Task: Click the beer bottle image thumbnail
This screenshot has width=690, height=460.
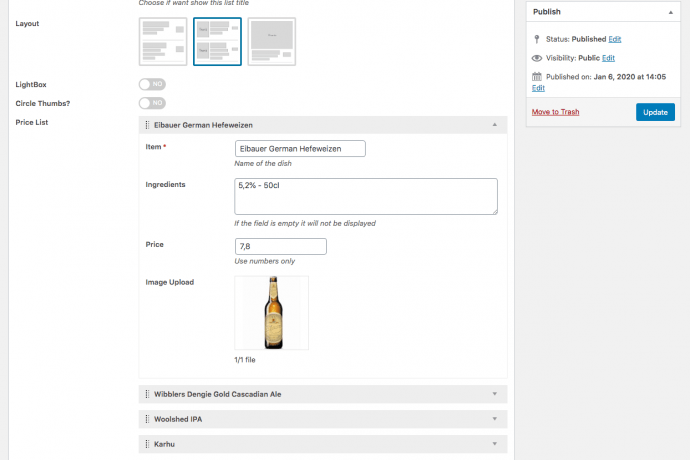Action: pos(271,313)
